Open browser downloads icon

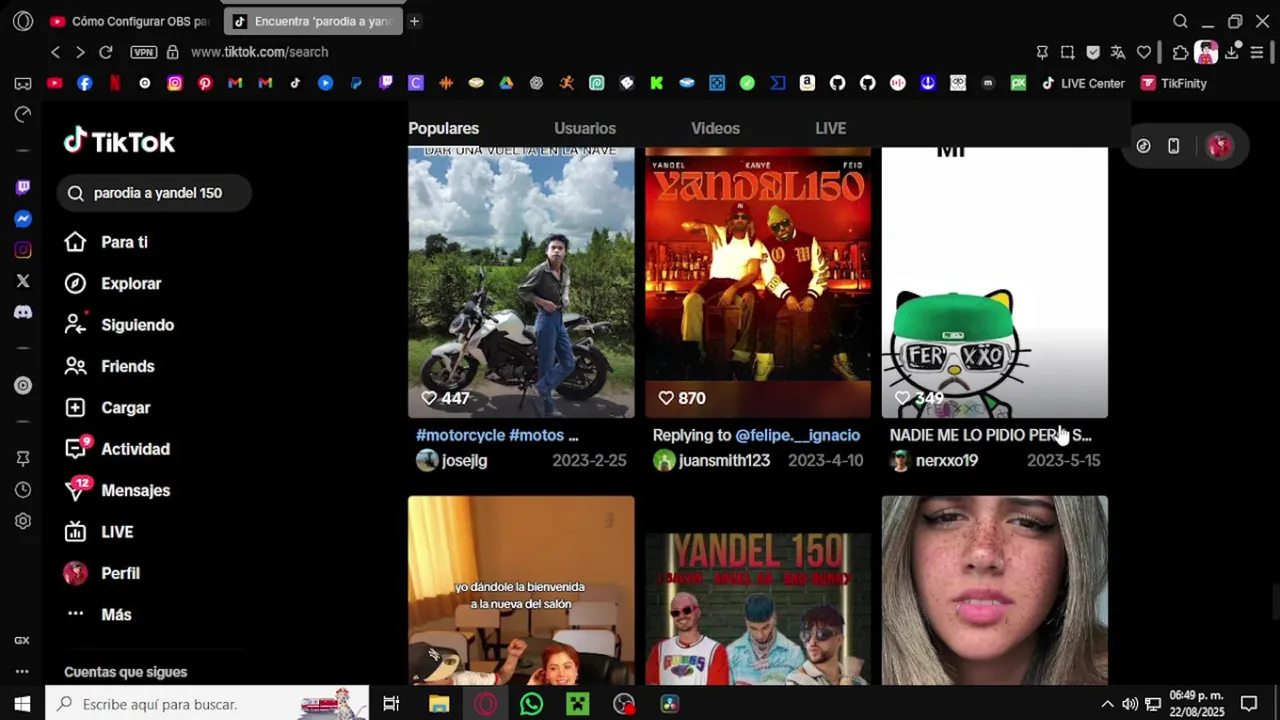tap(1233, 52)
